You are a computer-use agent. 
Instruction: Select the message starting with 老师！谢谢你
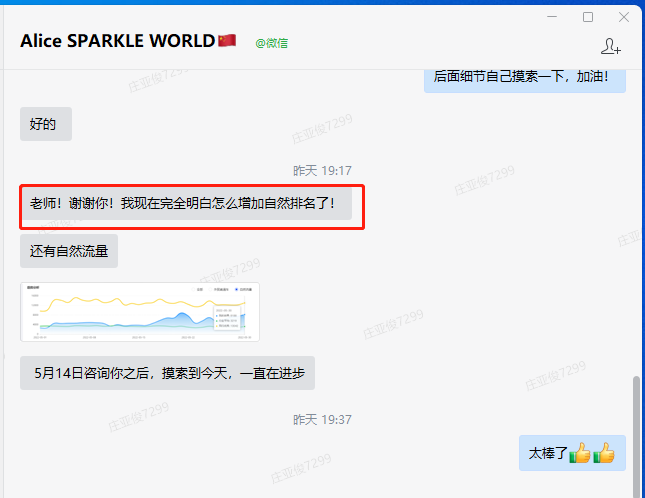tap(187, 203)
